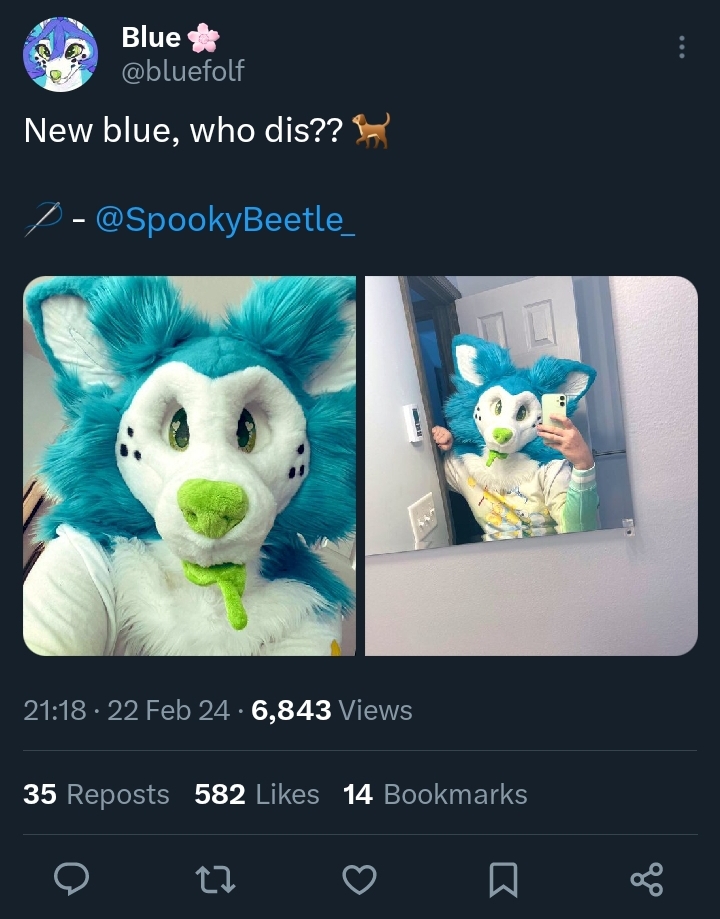Open the three-dot more options menu

tap(681, 47)
